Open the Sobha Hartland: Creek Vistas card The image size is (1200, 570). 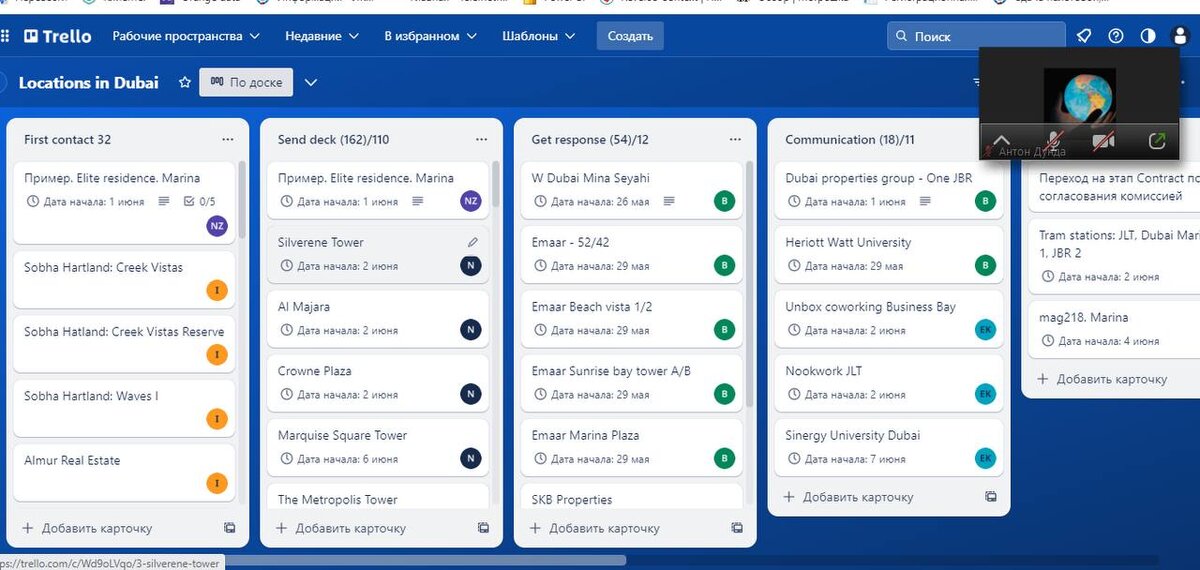point(123,278)
